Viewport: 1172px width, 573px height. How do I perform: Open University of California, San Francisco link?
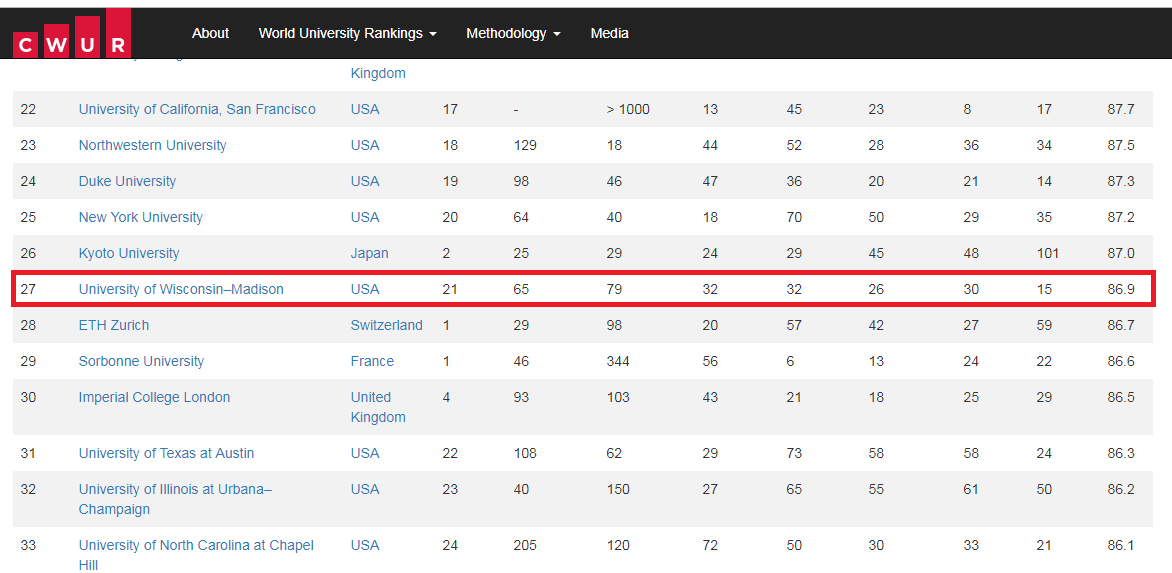[x=197, y=109]
